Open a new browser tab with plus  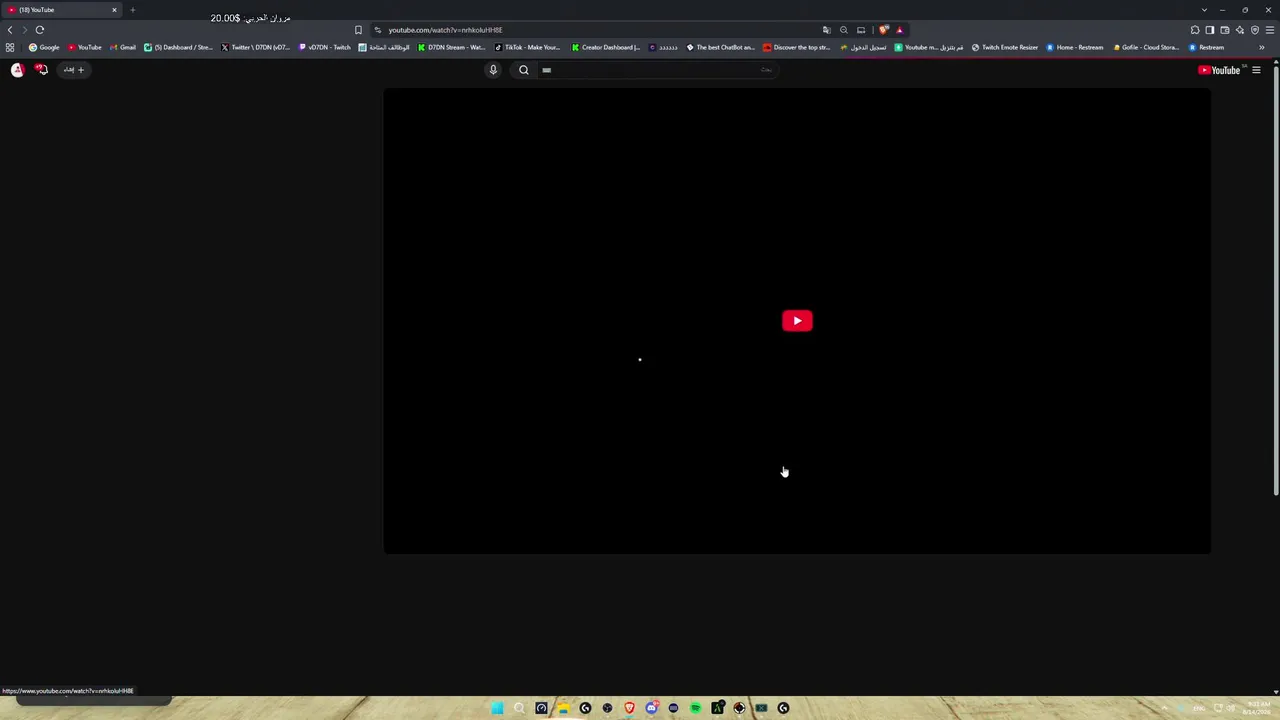(132, 10)
